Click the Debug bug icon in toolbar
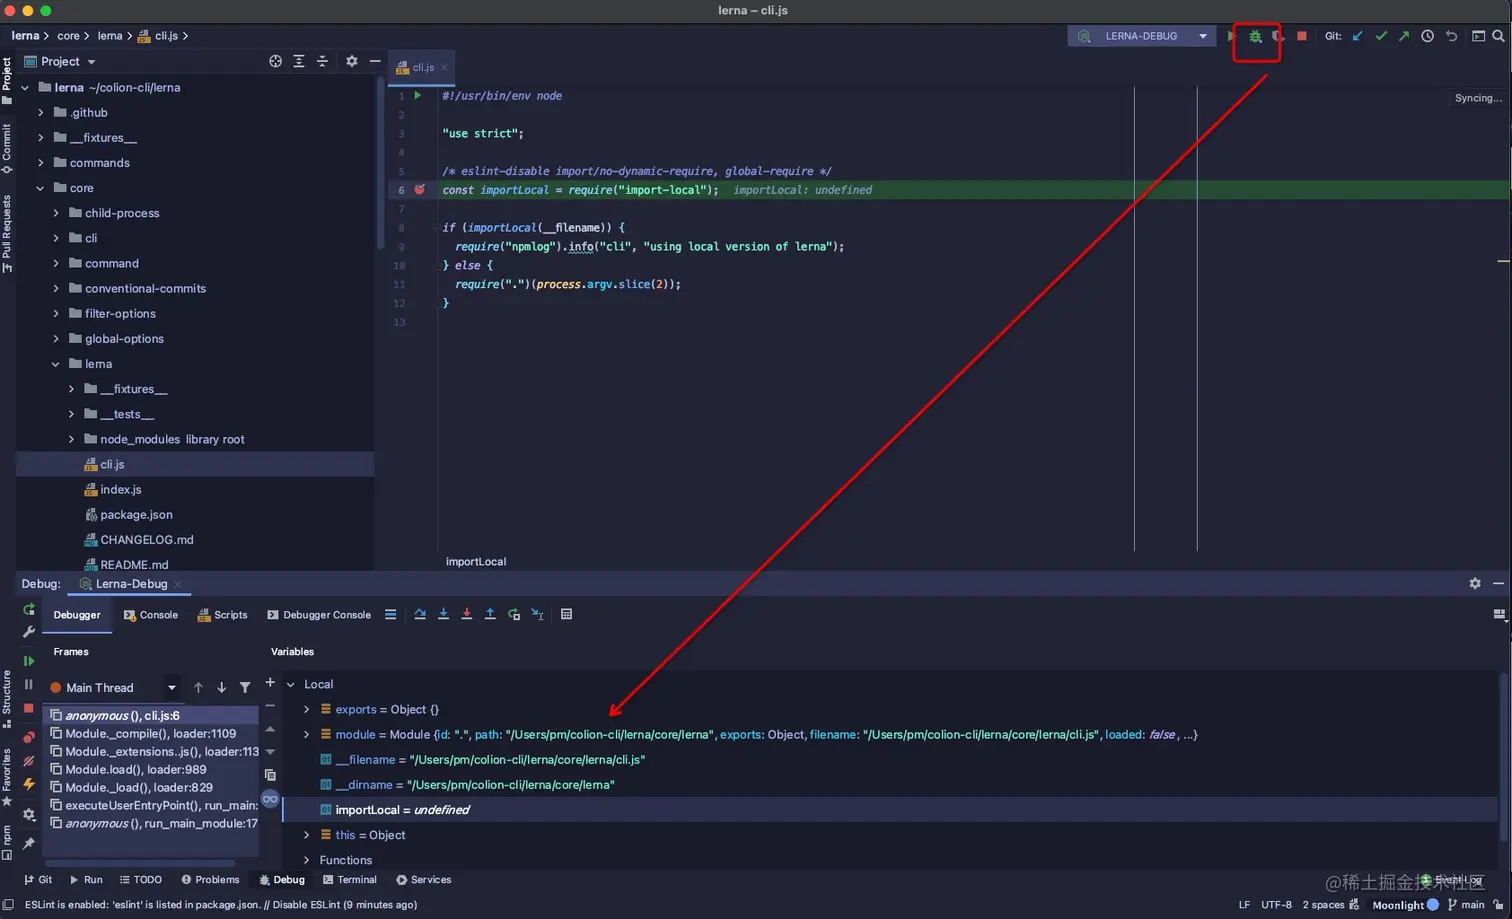This screenshot has height=919, width=1512. click(1255, 36)
